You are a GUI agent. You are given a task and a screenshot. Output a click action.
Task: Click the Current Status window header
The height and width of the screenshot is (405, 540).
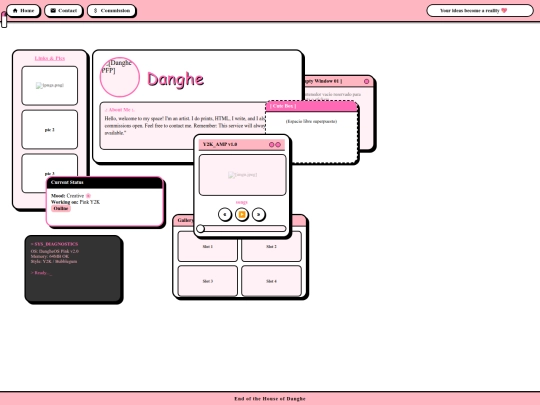coord(105,183)
